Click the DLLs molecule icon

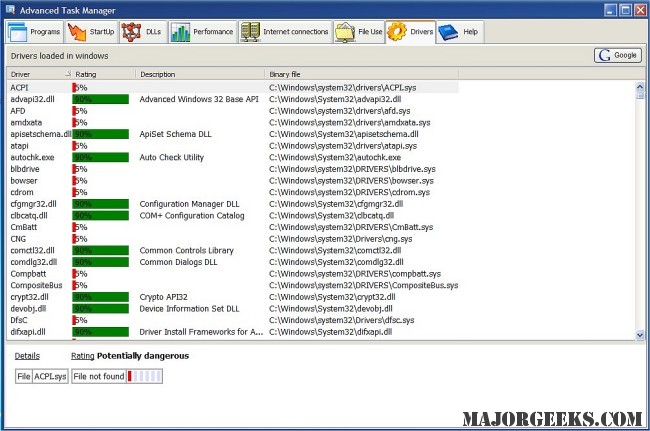[x=131, y=32]
